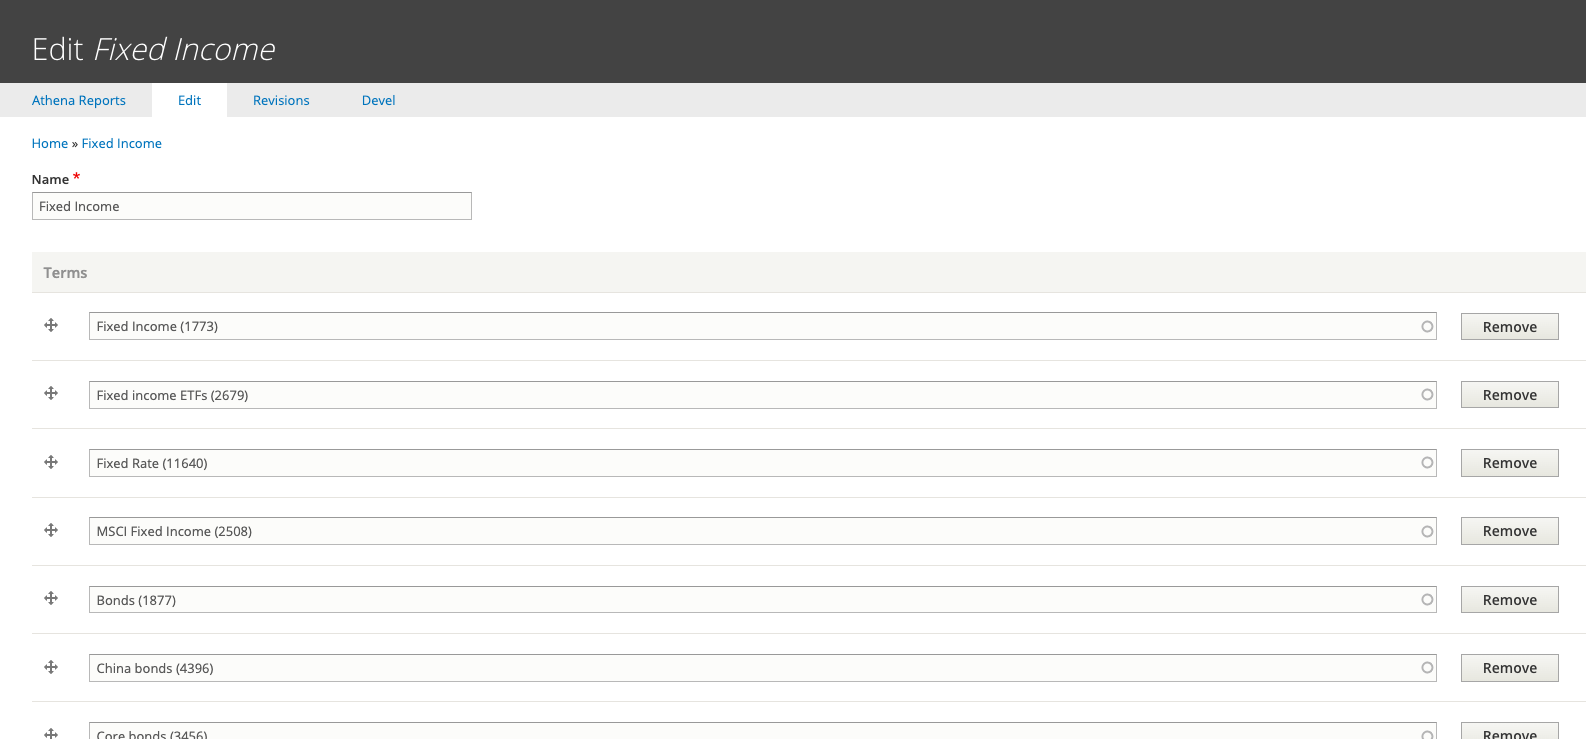Click drag handle next to China bonds
1586x739 pixels.
point(51,667)
